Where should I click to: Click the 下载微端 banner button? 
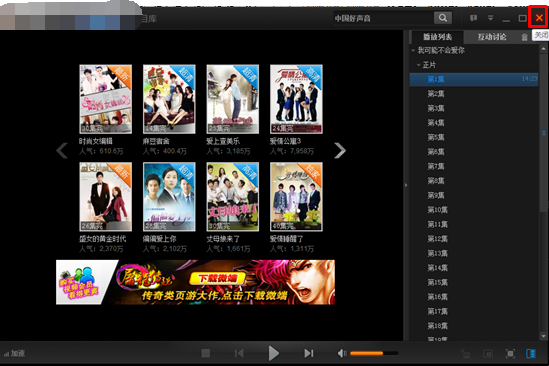pyautogui.click(x=217, y=278)
